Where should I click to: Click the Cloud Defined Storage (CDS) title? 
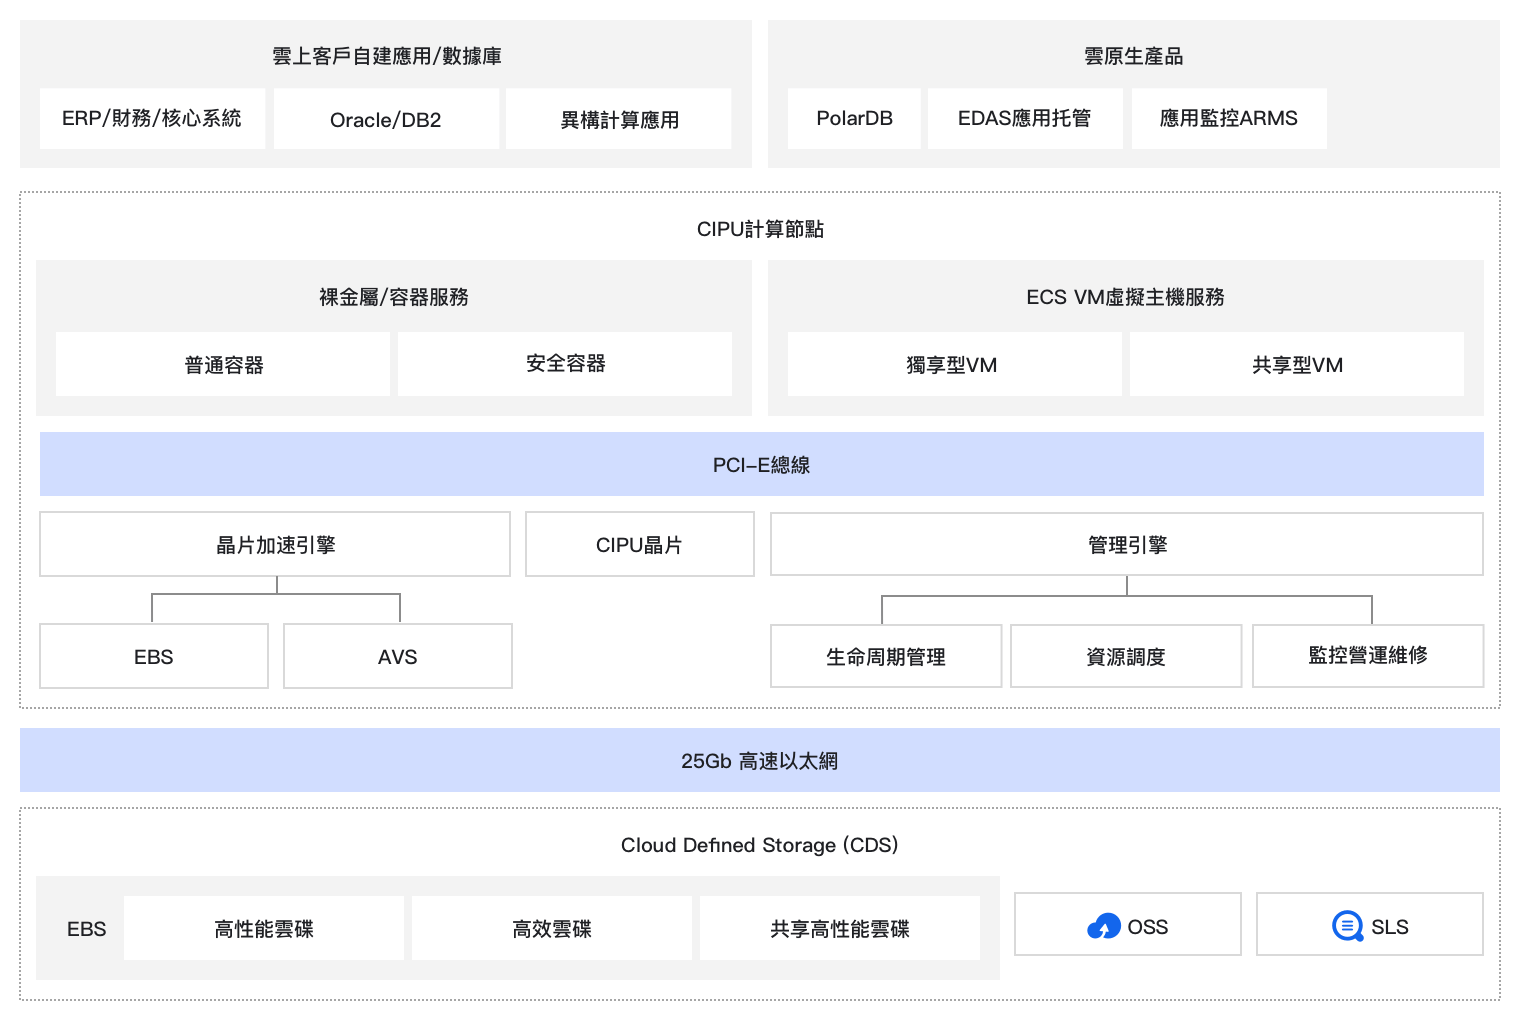click(x=760, y=845)
